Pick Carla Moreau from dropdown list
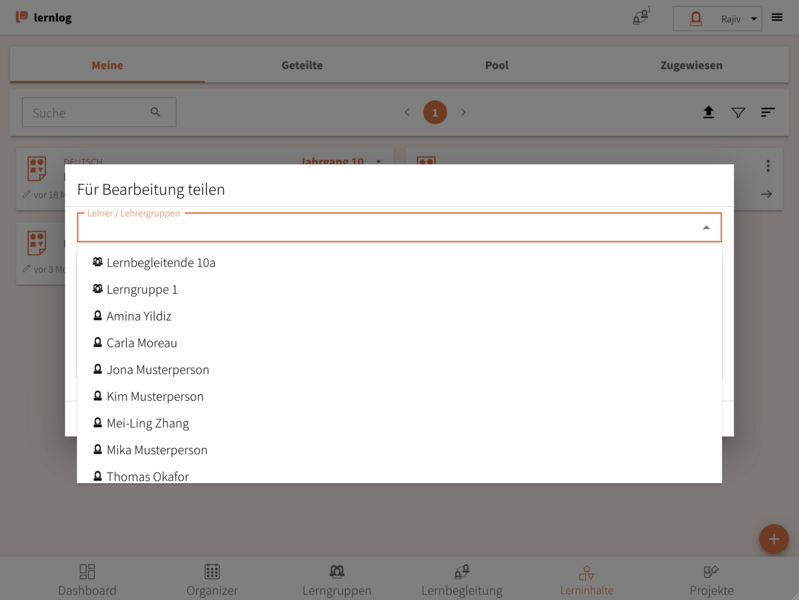 tap(141, 343)
